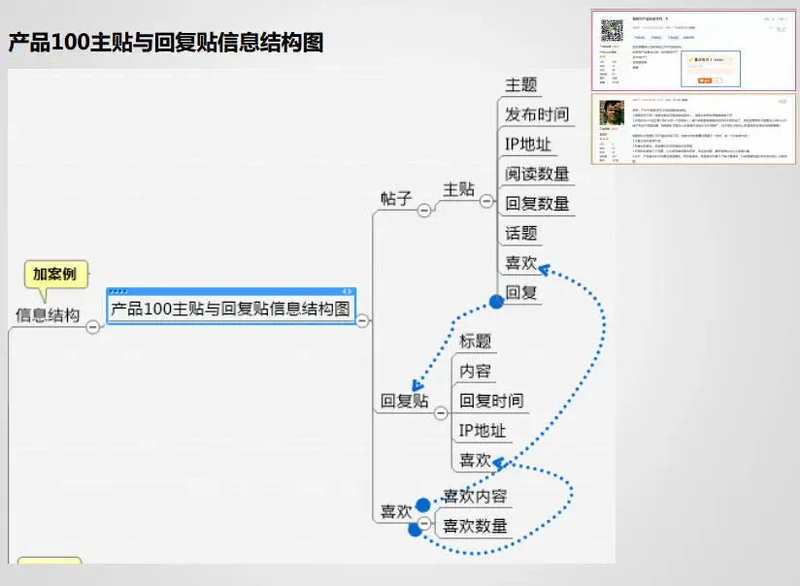Select the 发布时间 topic

pyautogui.click(x=537, y=114)
